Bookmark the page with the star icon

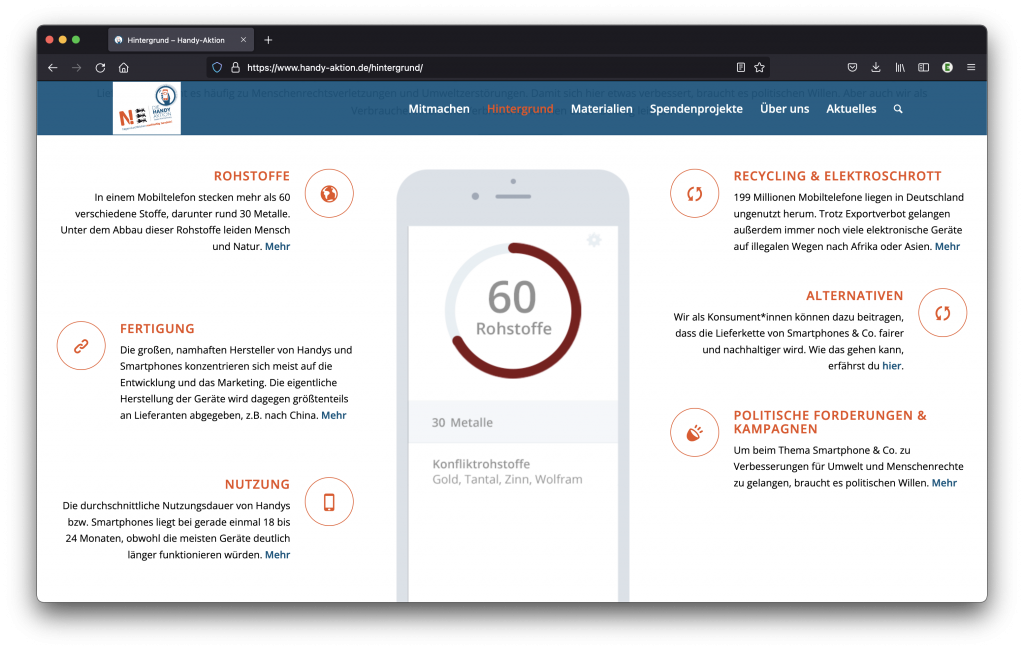pyautogui.click(x=760, y=67)
